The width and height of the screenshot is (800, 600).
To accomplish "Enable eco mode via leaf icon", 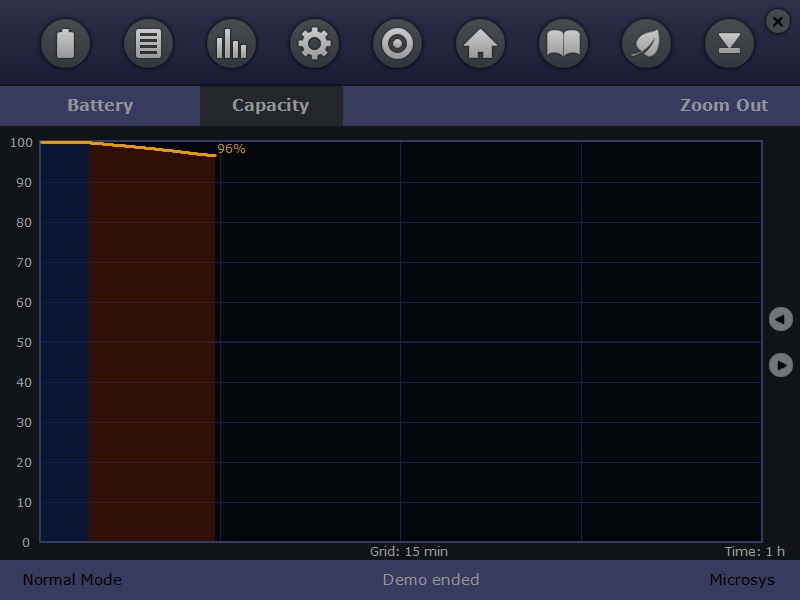I will [646, 43].
